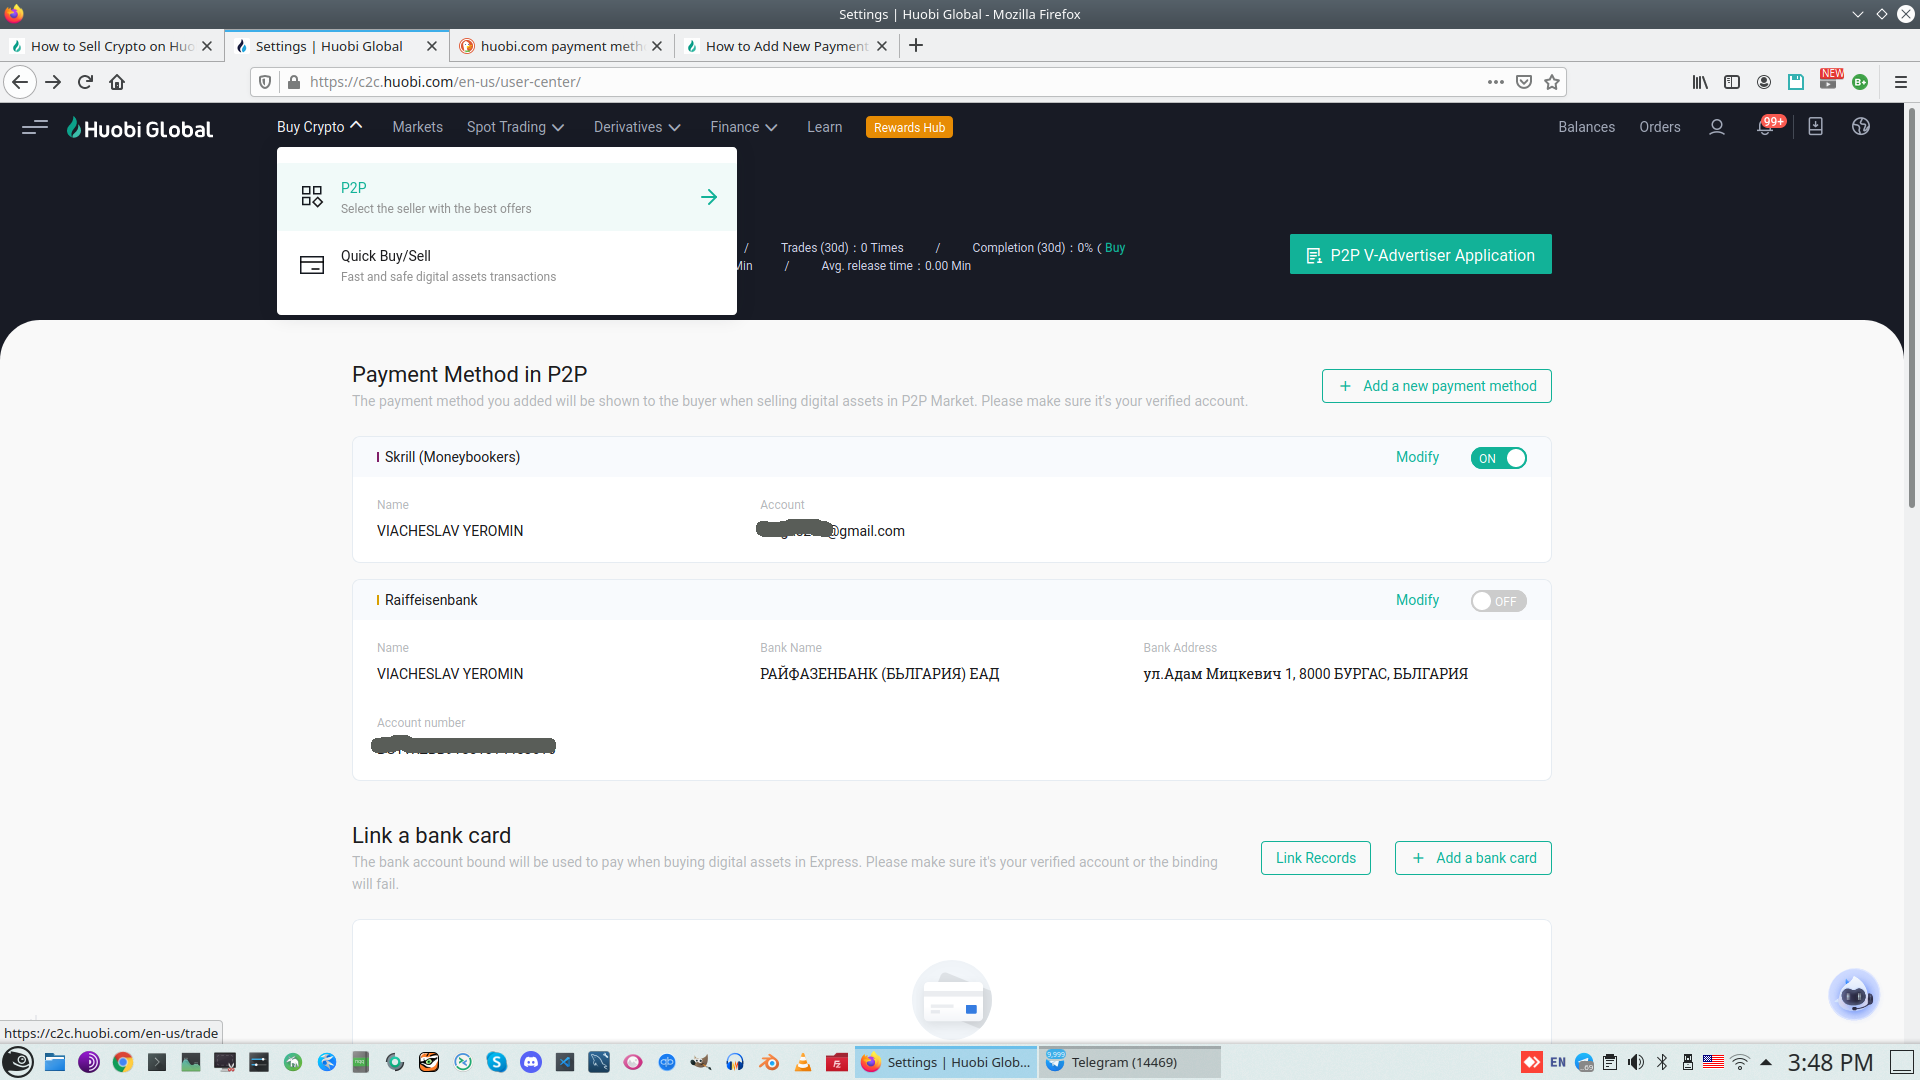Click Modify link for Raiffeisenbank

(x=1417, y=600)
